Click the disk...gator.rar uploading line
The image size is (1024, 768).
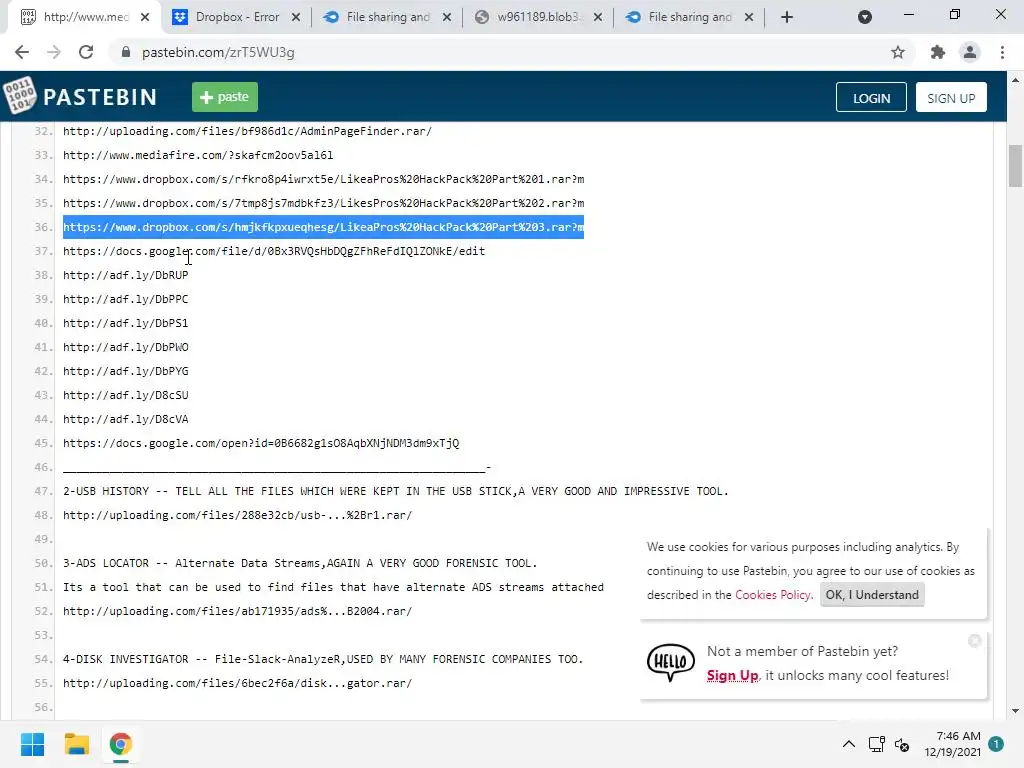(x=237, y=683)
